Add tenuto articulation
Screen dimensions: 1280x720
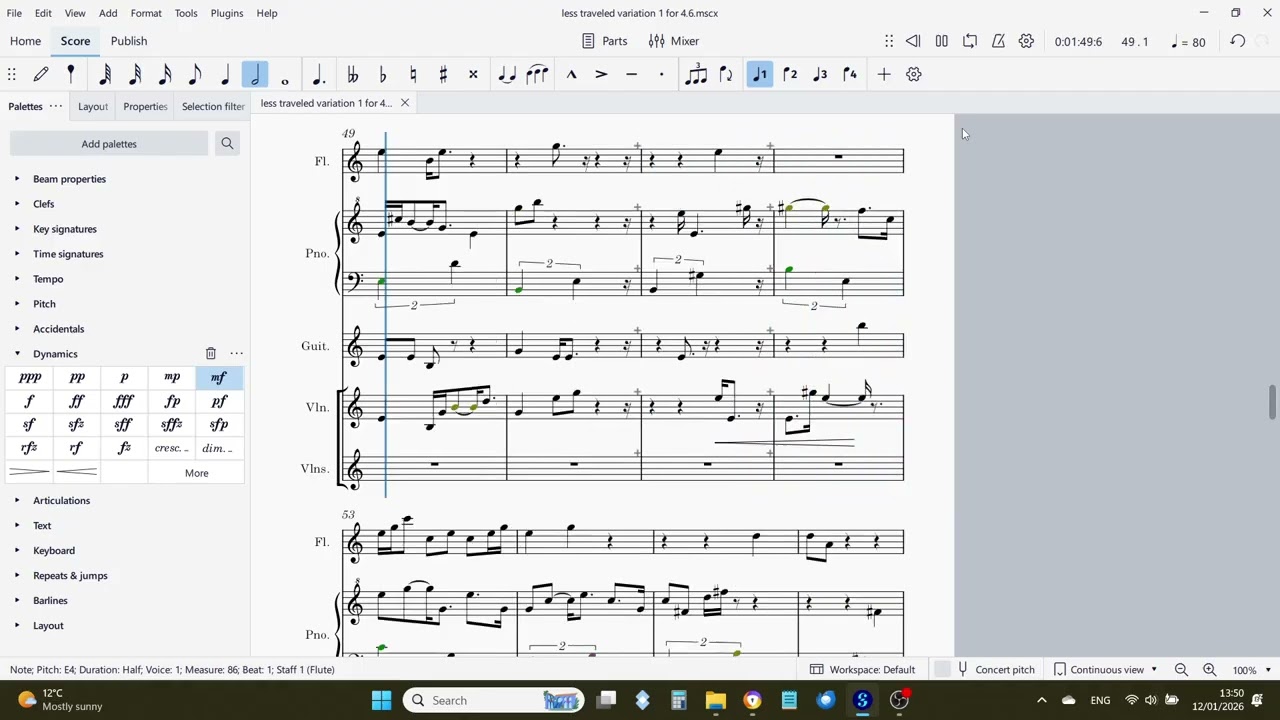point(631,74)
